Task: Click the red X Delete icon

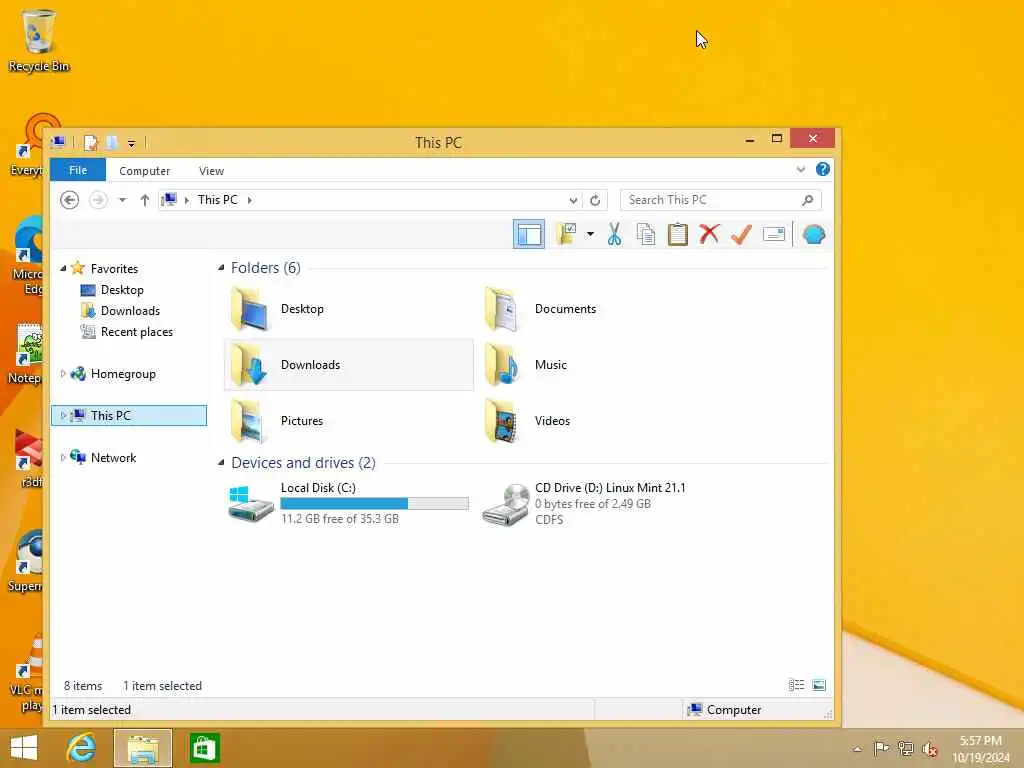Action: coord(709,234)
